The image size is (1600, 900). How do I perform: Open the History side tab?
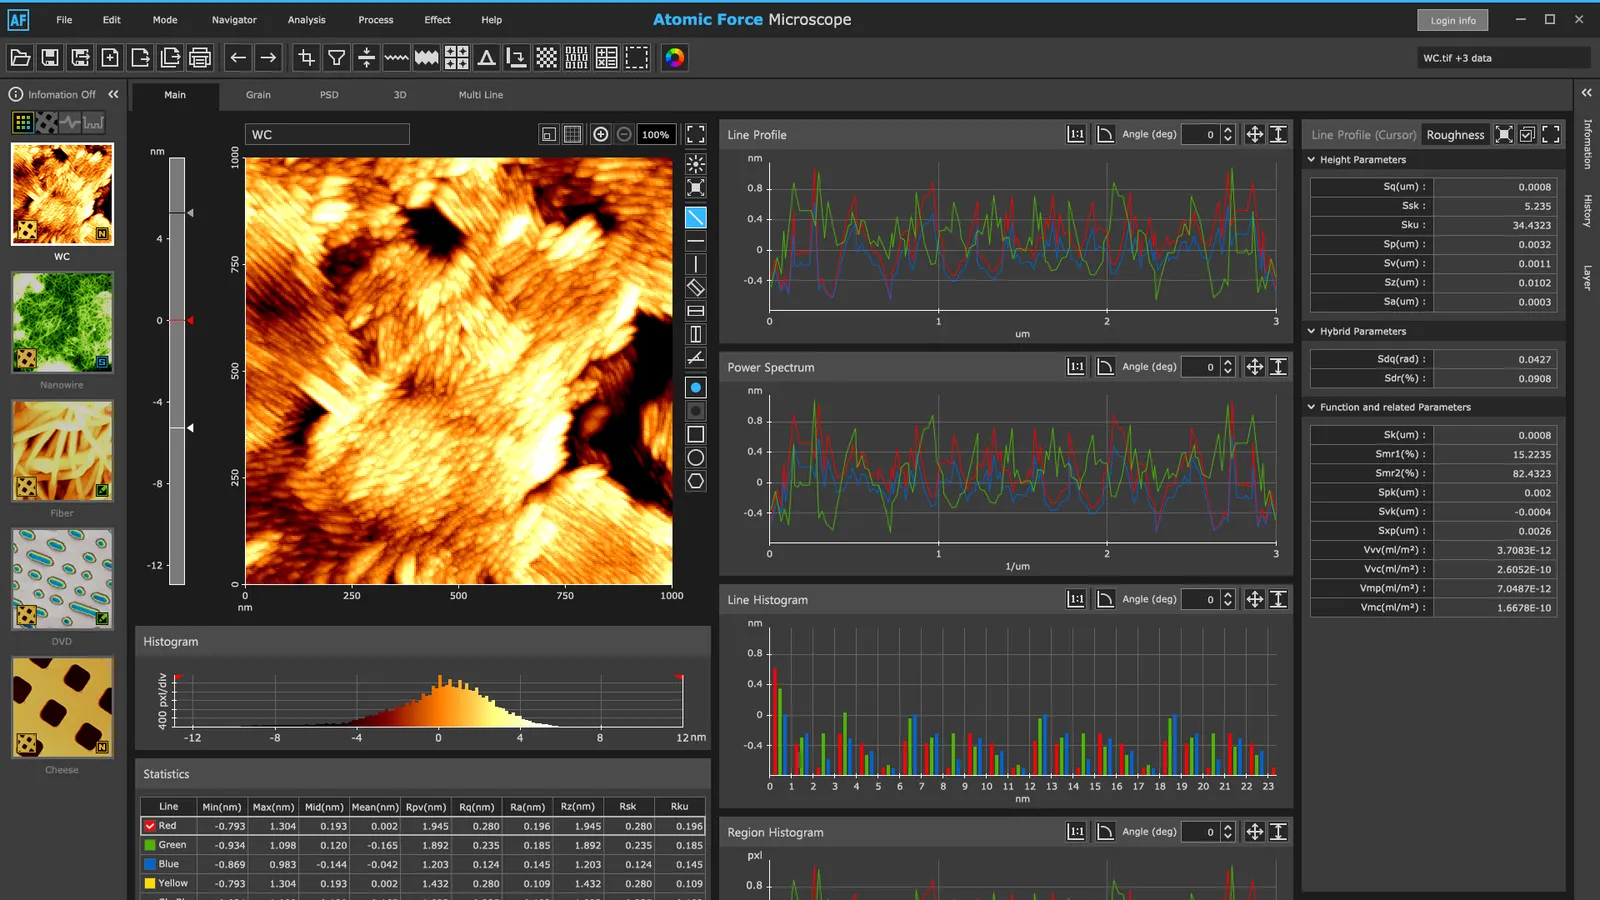1587,210
